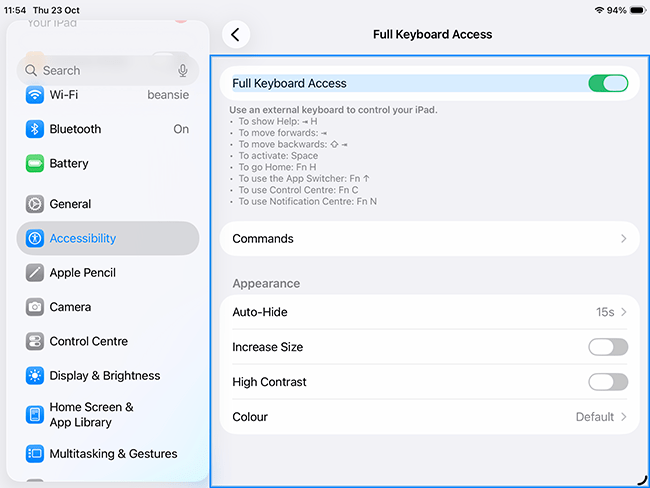Tap the Control Centre icon
The height and width of the screenshot is (488, 650).
35,342
